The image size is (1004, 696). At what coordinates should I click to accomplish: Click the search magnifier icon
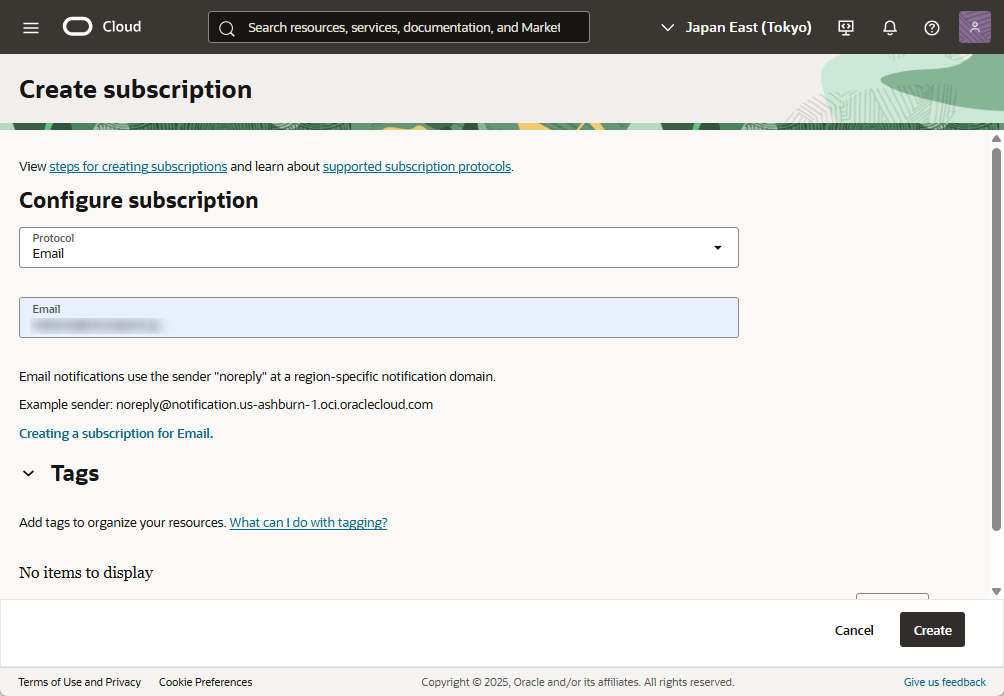227,28
